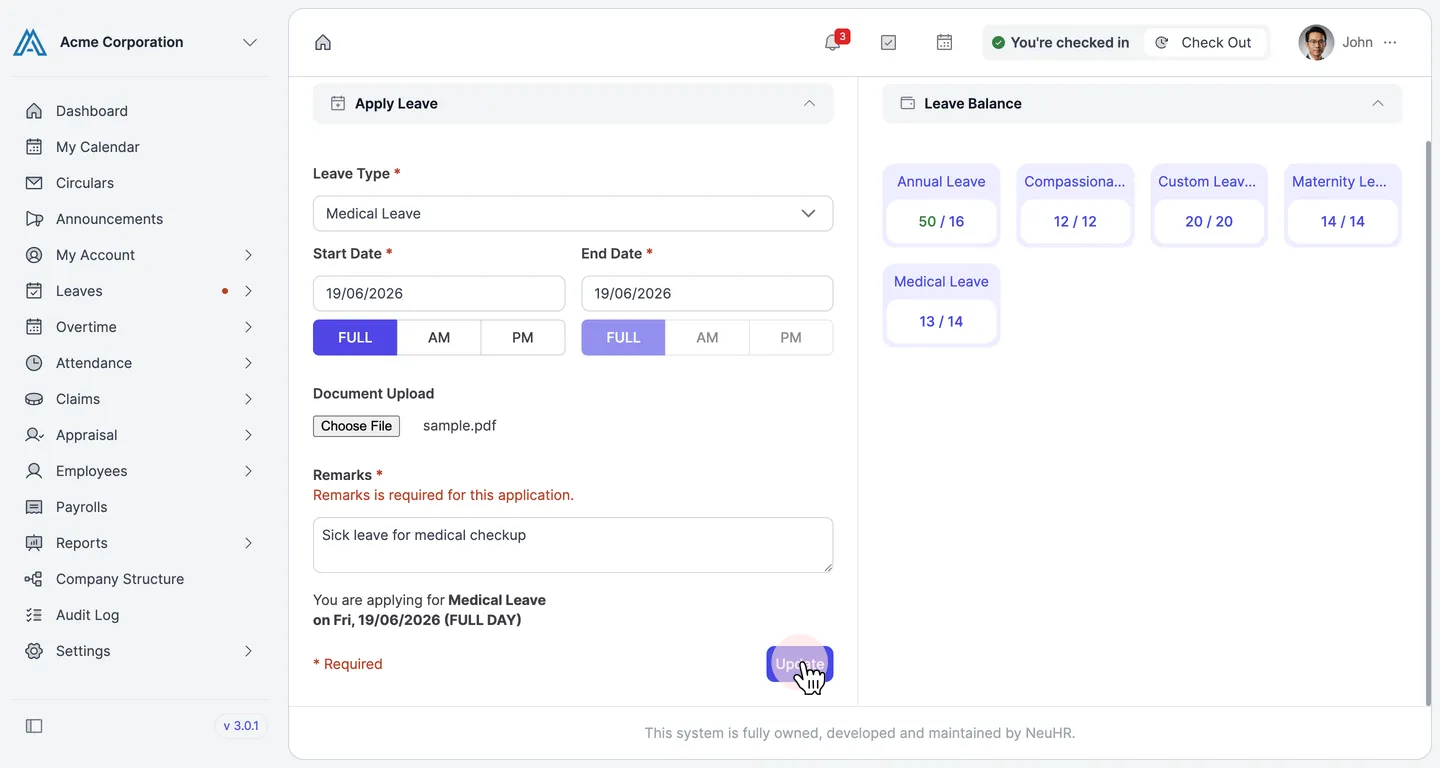Click the v 3.0.1 version badge
The image size is (1440, 768).
click(241, 726)
